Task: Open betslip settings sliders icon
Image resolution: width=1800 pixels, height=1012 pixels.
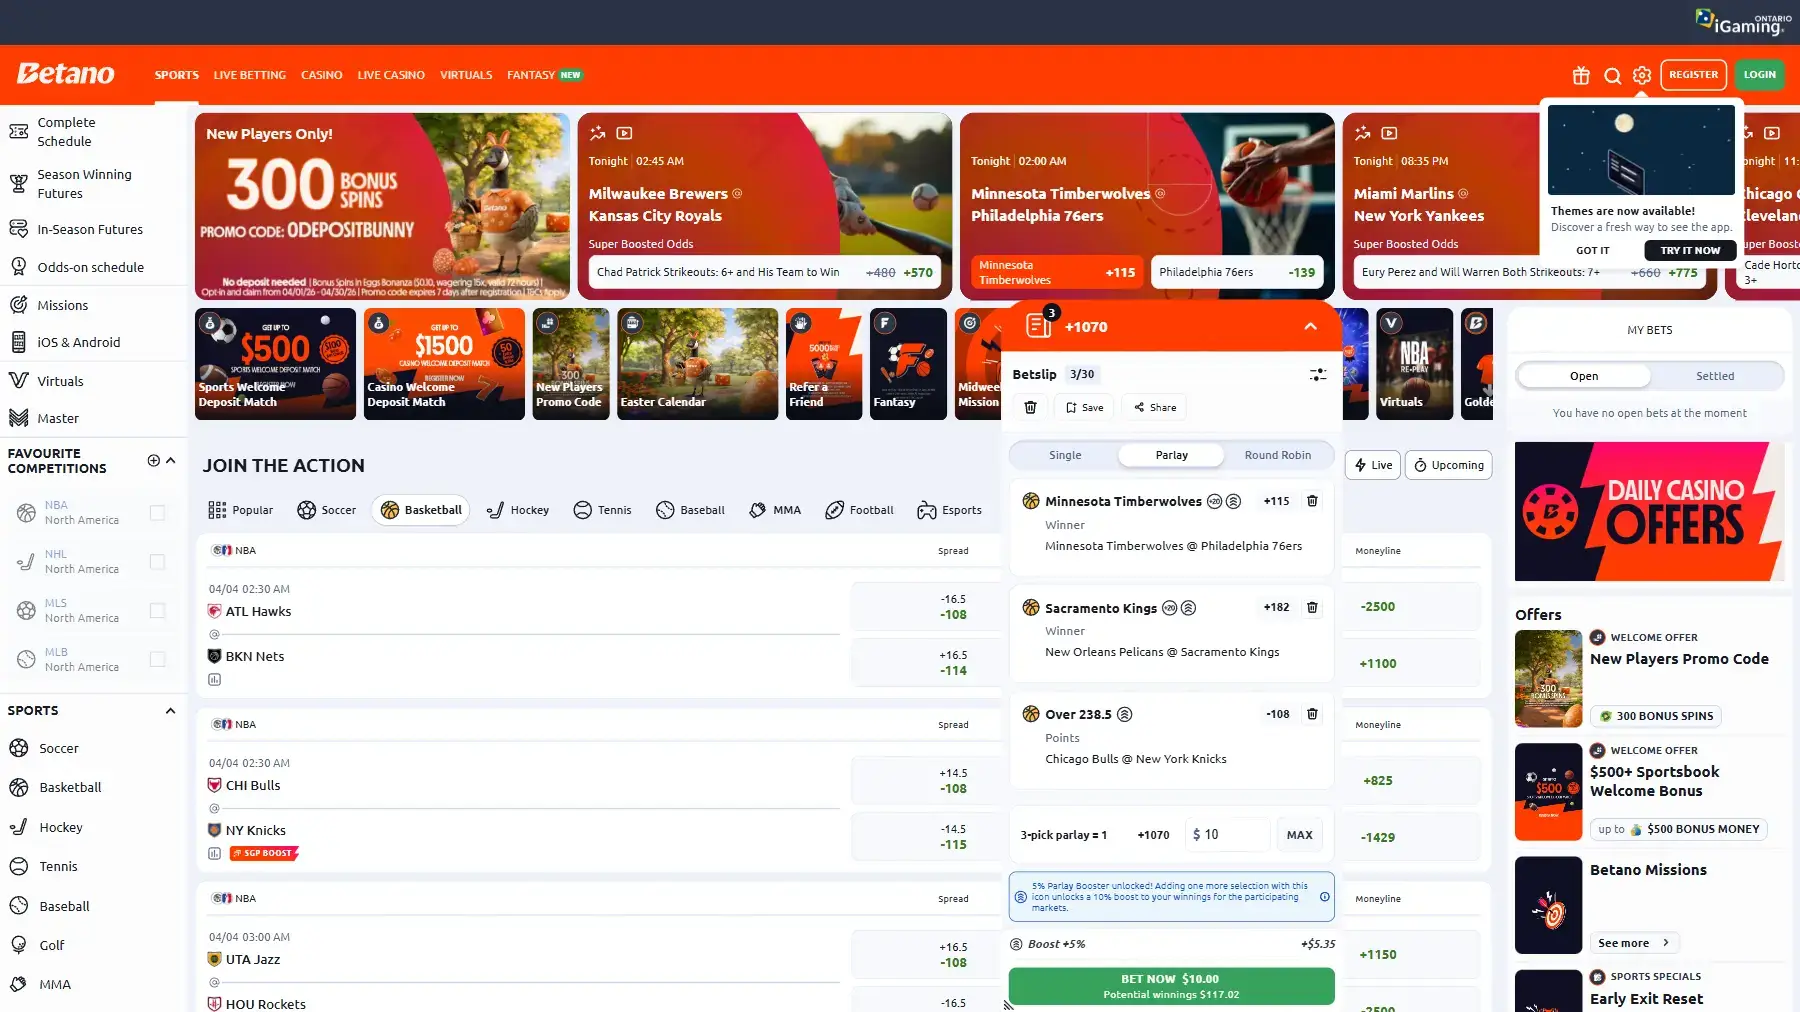Action: coord(1318,374)
